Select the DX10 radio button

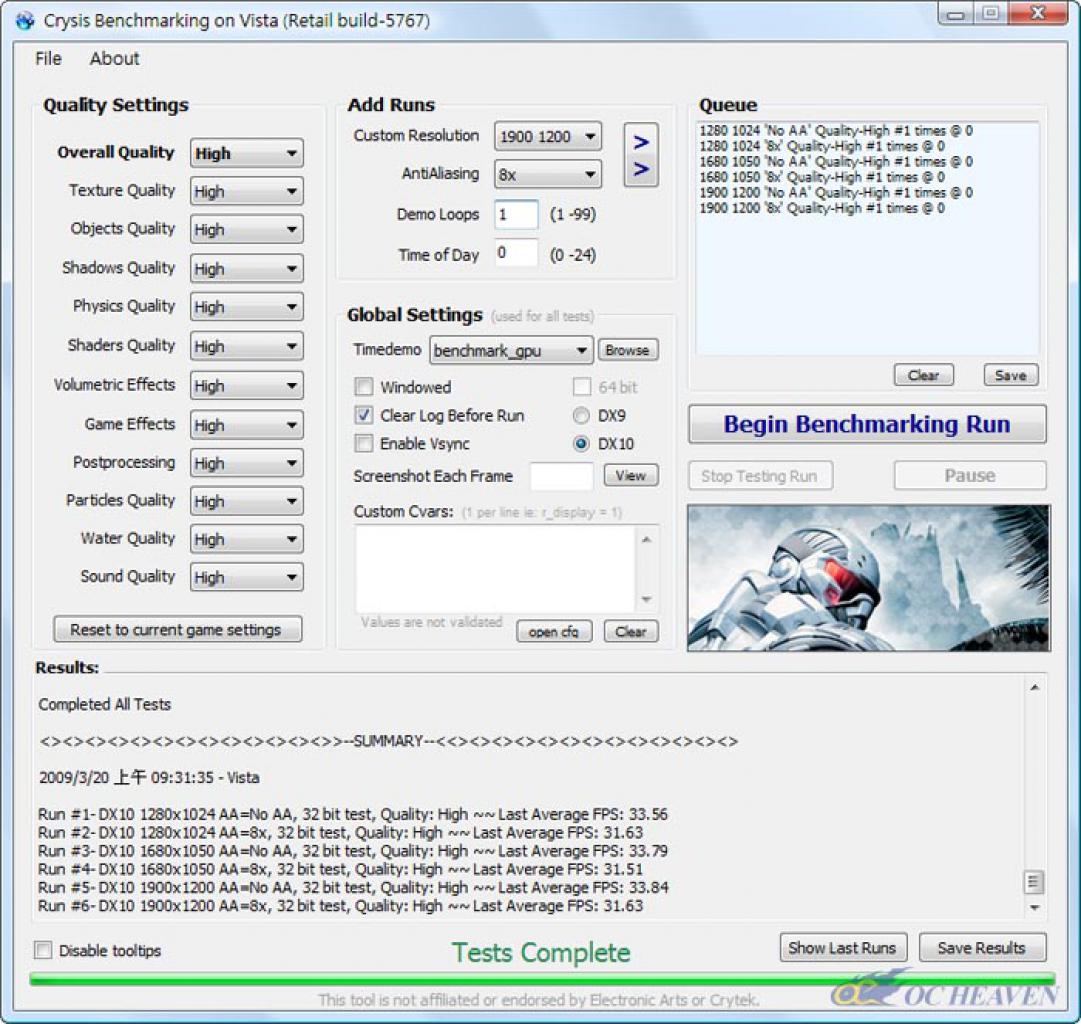tap(581, 443)
